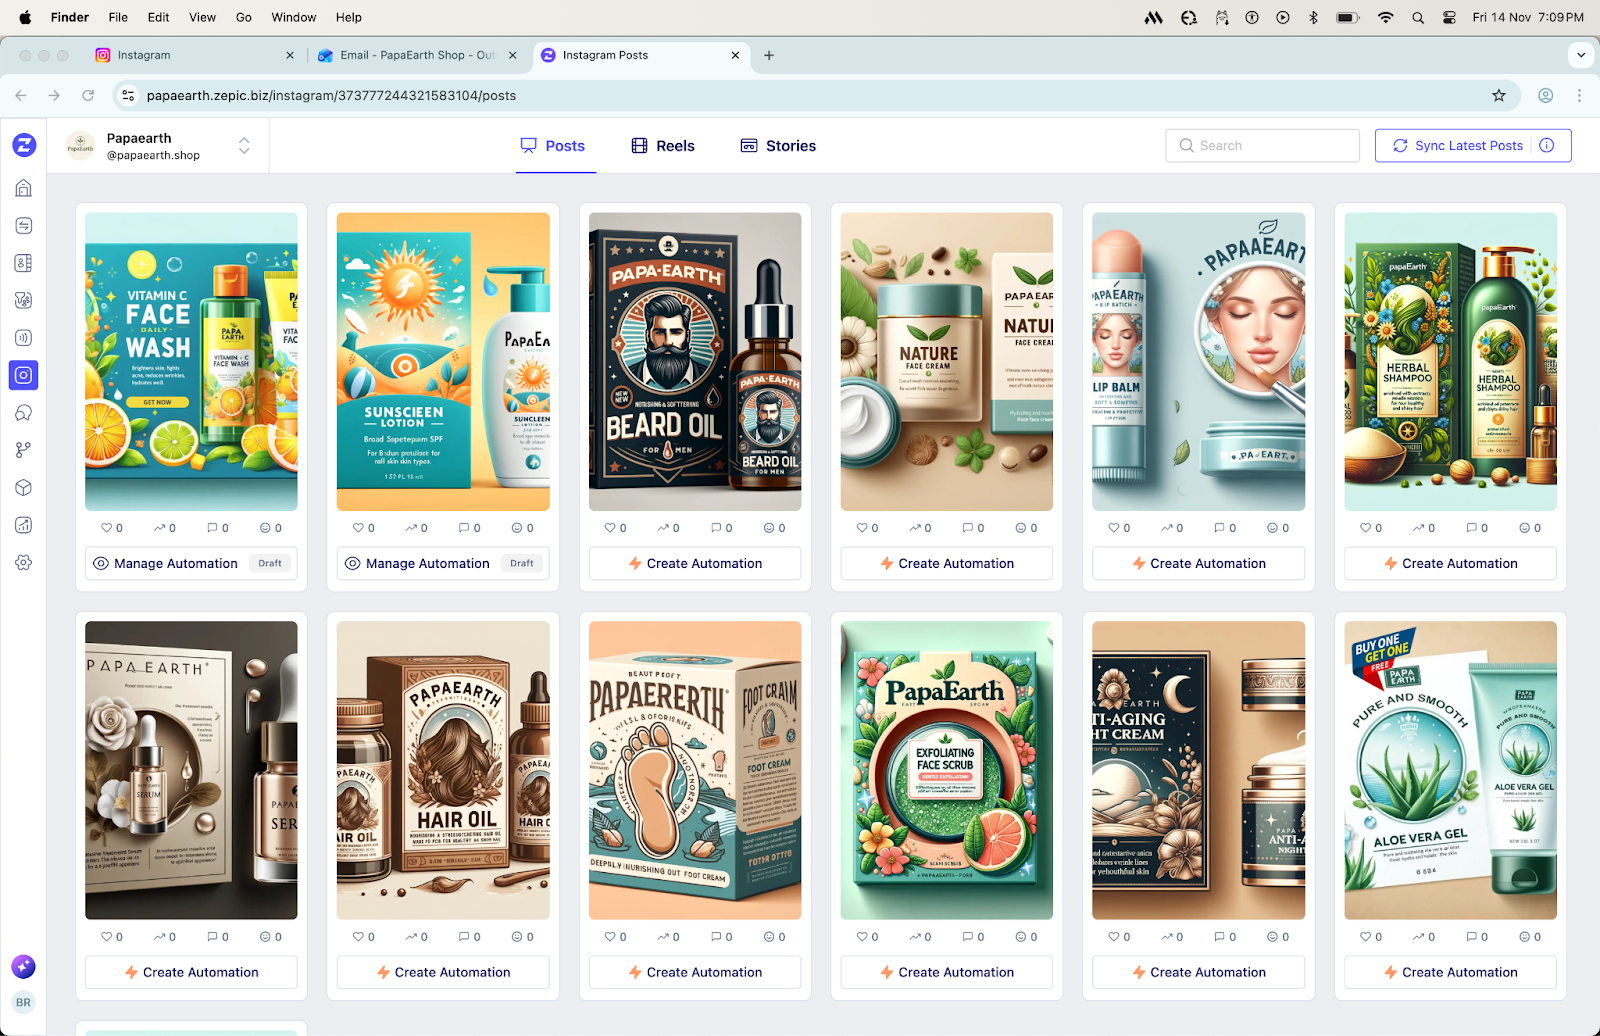The width and height of the screenshot is (1600, 1036).
Task: Open the Beard Oil post thumbnail
Action: [x=695, y=362]
